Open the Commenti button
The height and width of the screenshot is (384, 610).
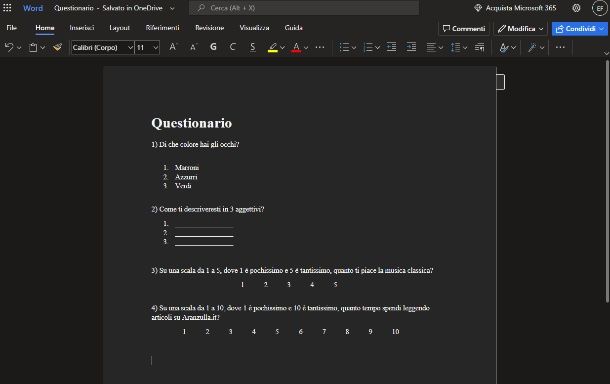[464, 28]
